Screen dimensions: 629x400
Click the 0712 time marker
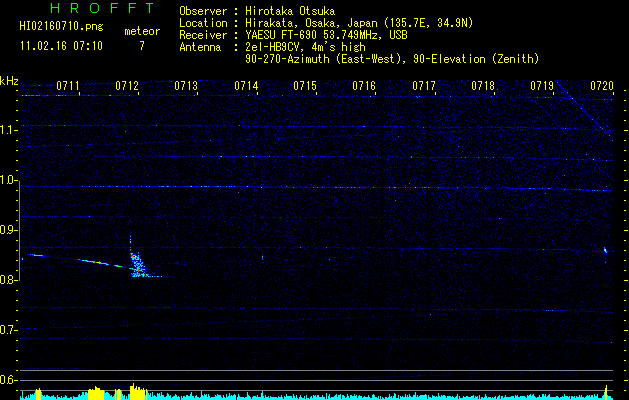click(x=127, y=86)
